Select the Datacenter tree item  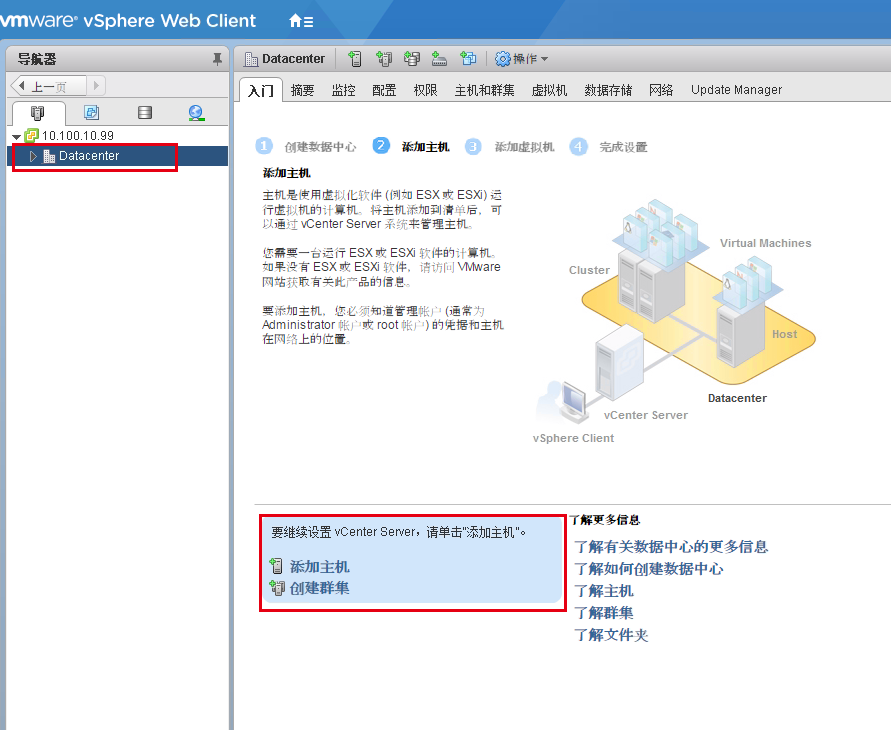(118, 156)
